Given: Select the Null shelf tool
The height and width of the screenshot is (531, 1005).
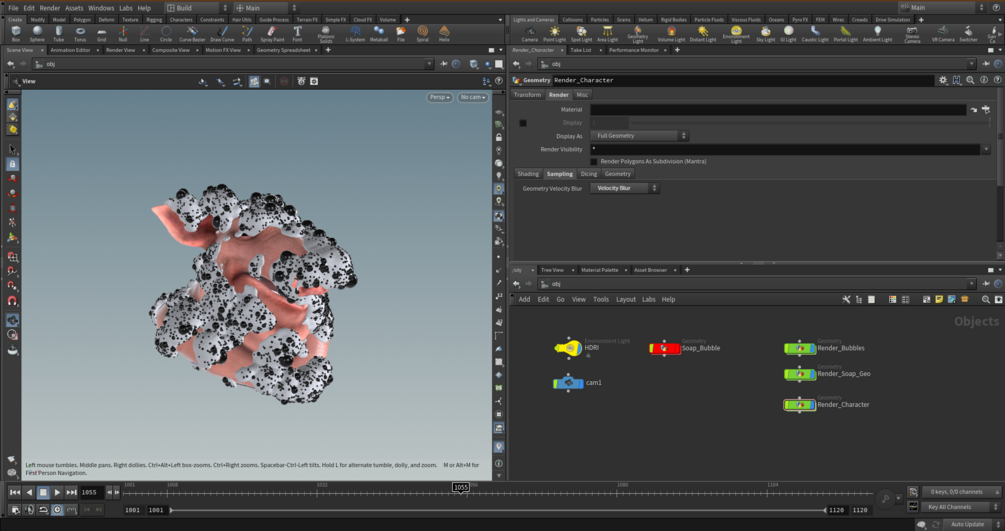Looking at the screenshot, I should click(123, 33).
